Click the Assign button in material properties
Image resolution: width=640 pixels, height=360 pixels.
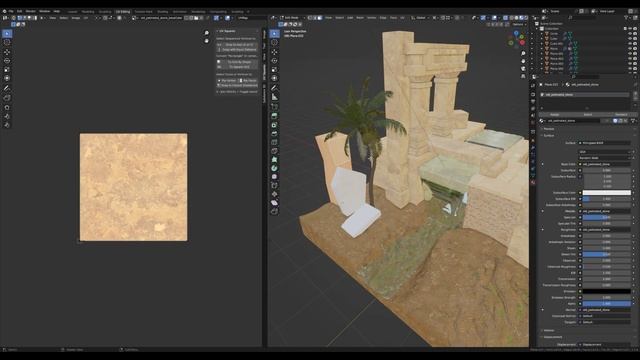554,115
